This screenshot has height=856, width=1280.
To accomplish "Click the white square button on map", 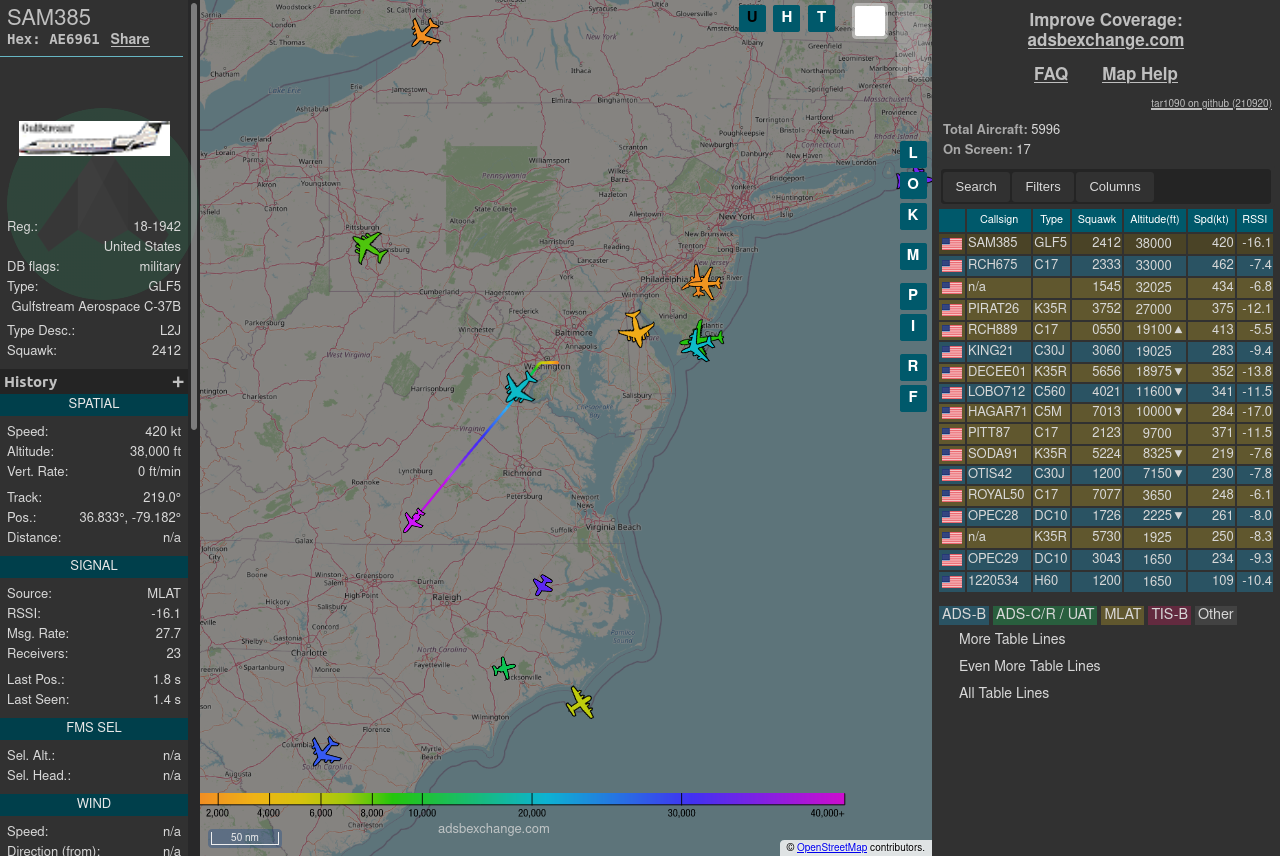I will click(x=870, y=21).
